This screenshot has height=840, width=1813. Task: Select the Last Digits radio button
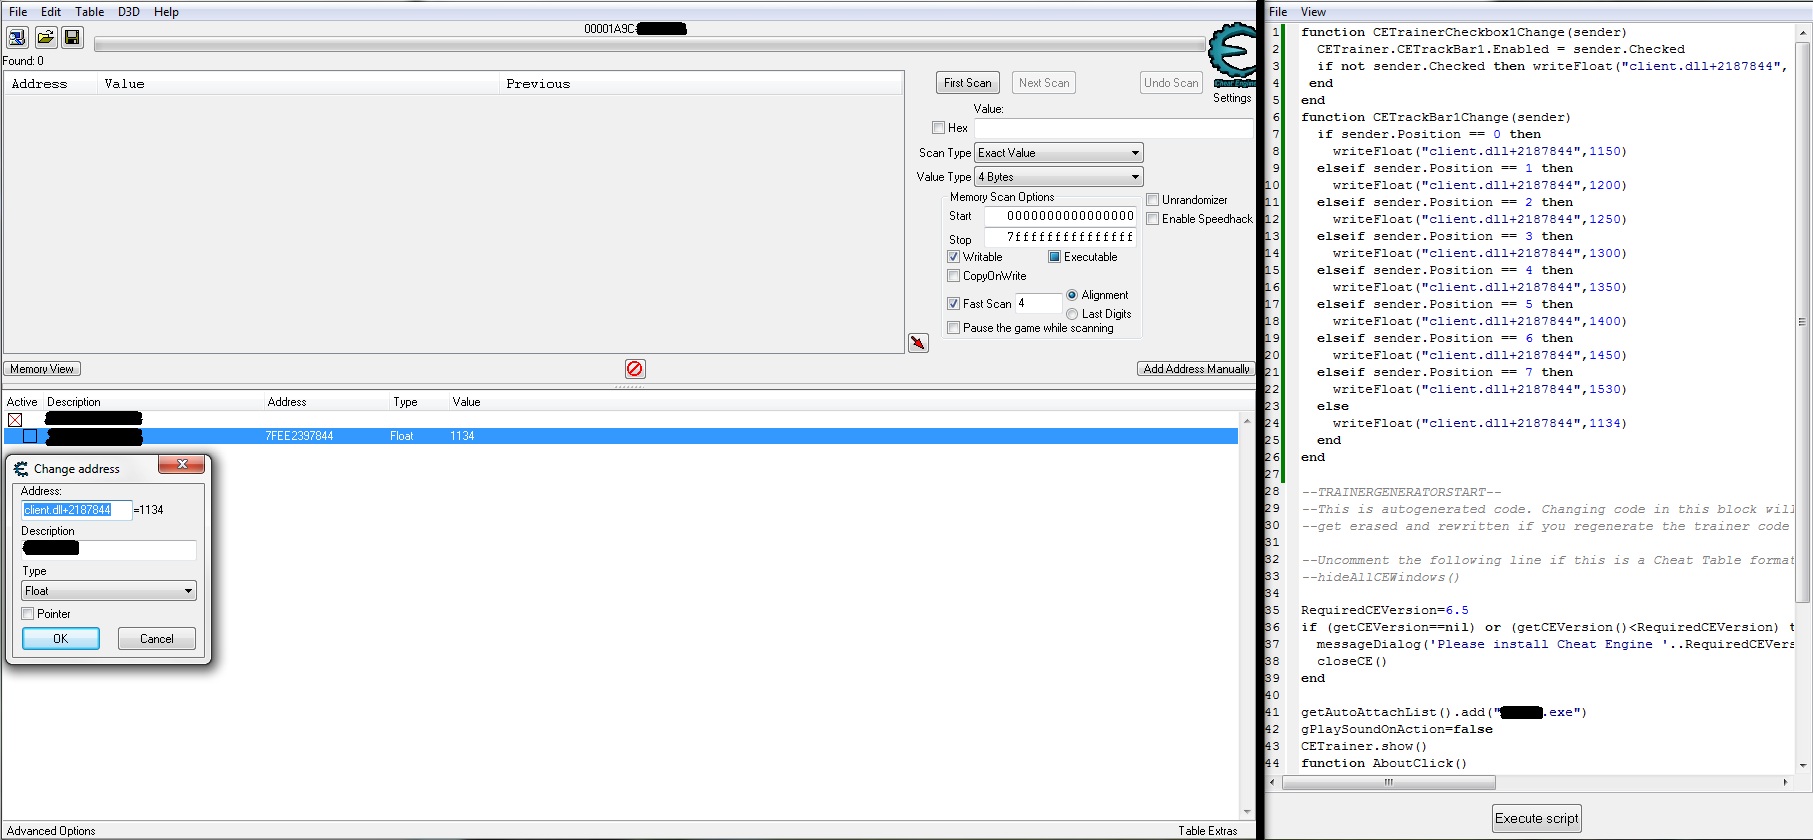pos(1072,314)
